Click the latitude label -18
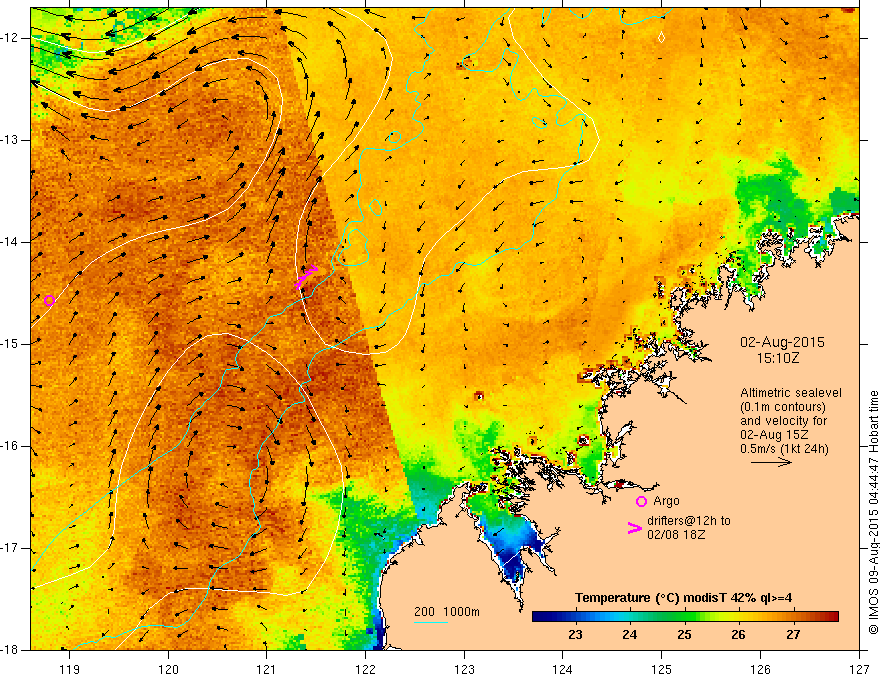This screenshot has width=880, height=680. (10, 650)
